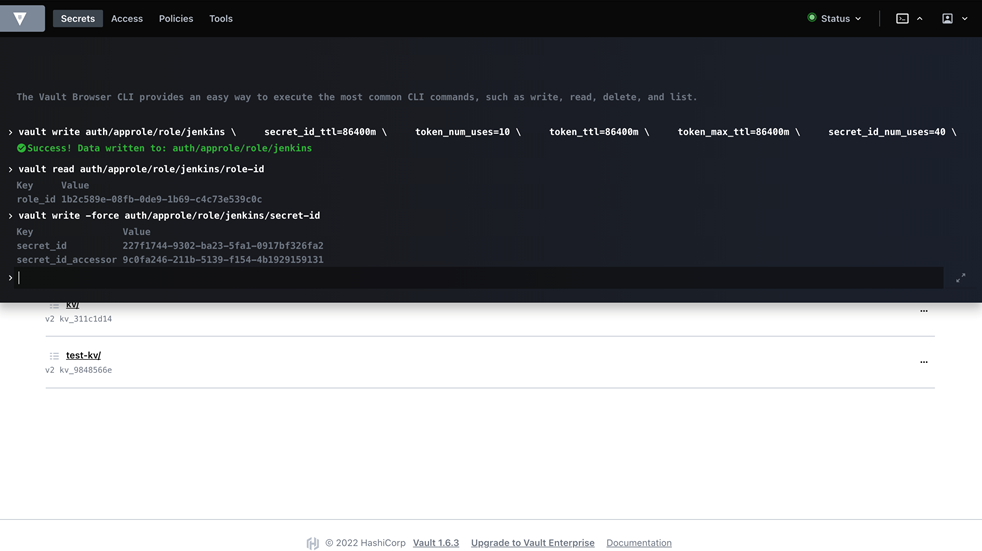Open the user profile menu icon

pos(947,18)
